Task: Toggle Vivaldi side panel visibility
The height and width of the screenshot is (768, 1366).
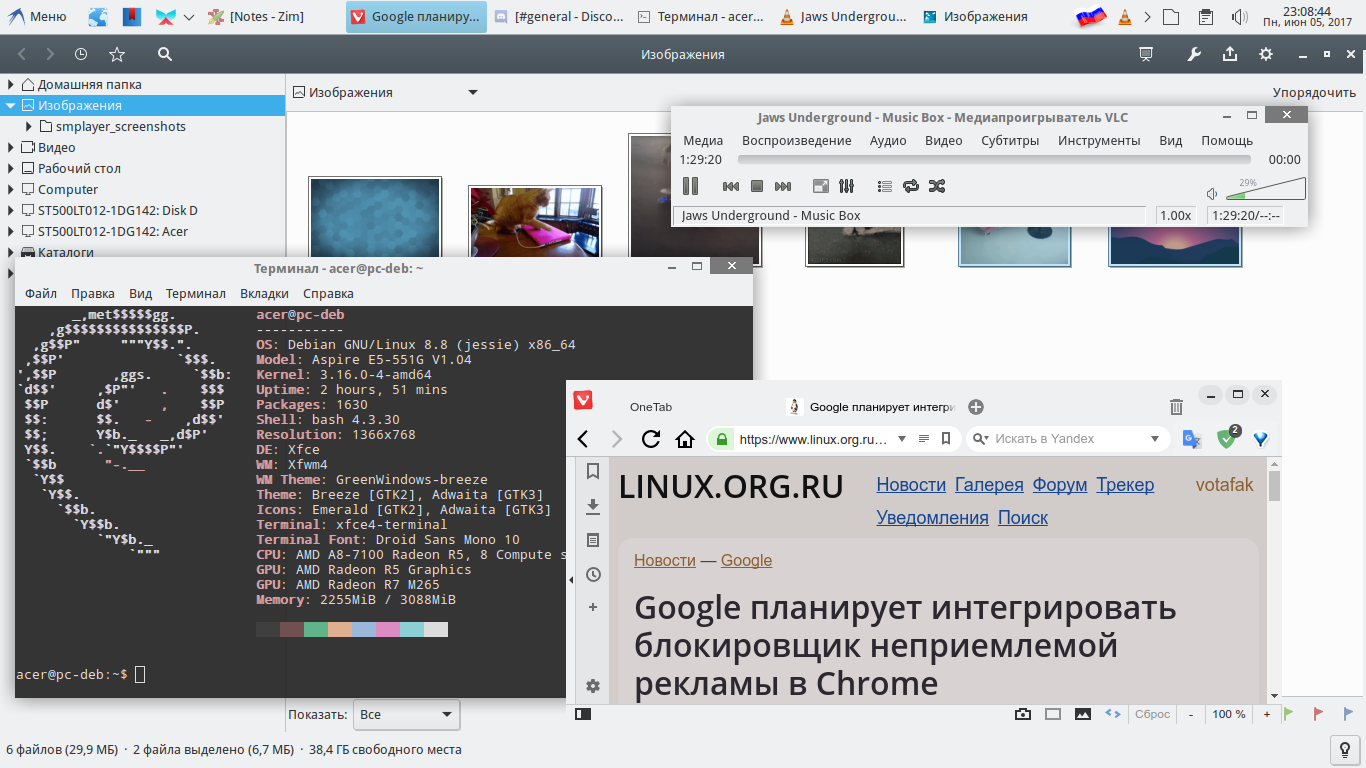Action: (x=583, y=714)
